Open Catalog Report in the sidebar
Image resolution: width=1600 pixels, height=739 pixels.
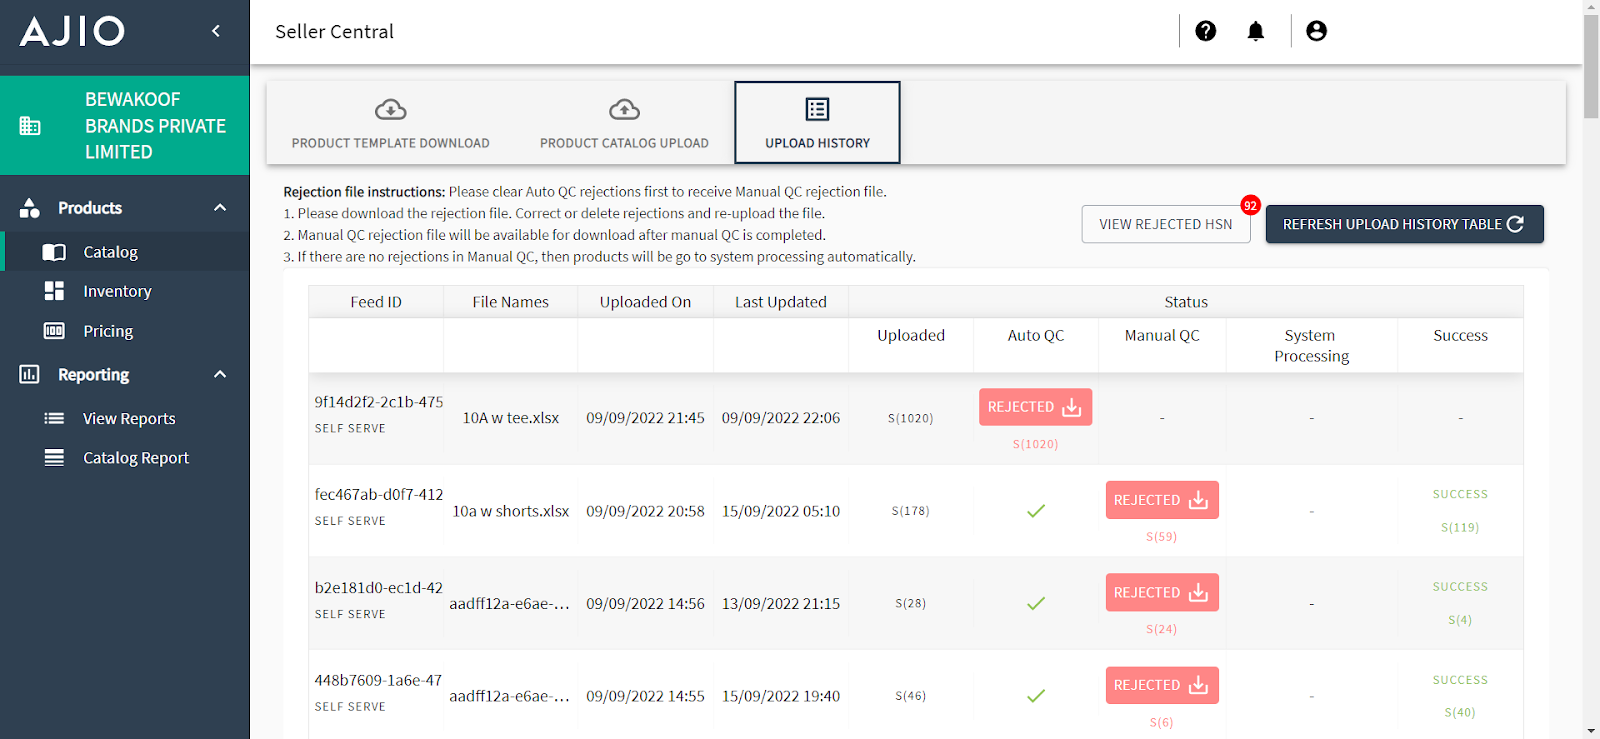point(125,458)
